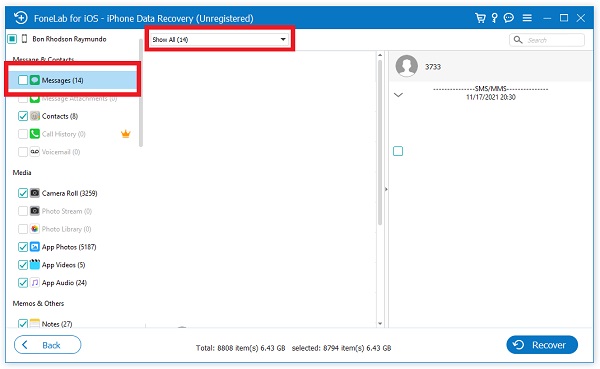The width and height of the screenshot is (600, 369).
Task: Select App Videos (5) category
Action: coord(63,265)
